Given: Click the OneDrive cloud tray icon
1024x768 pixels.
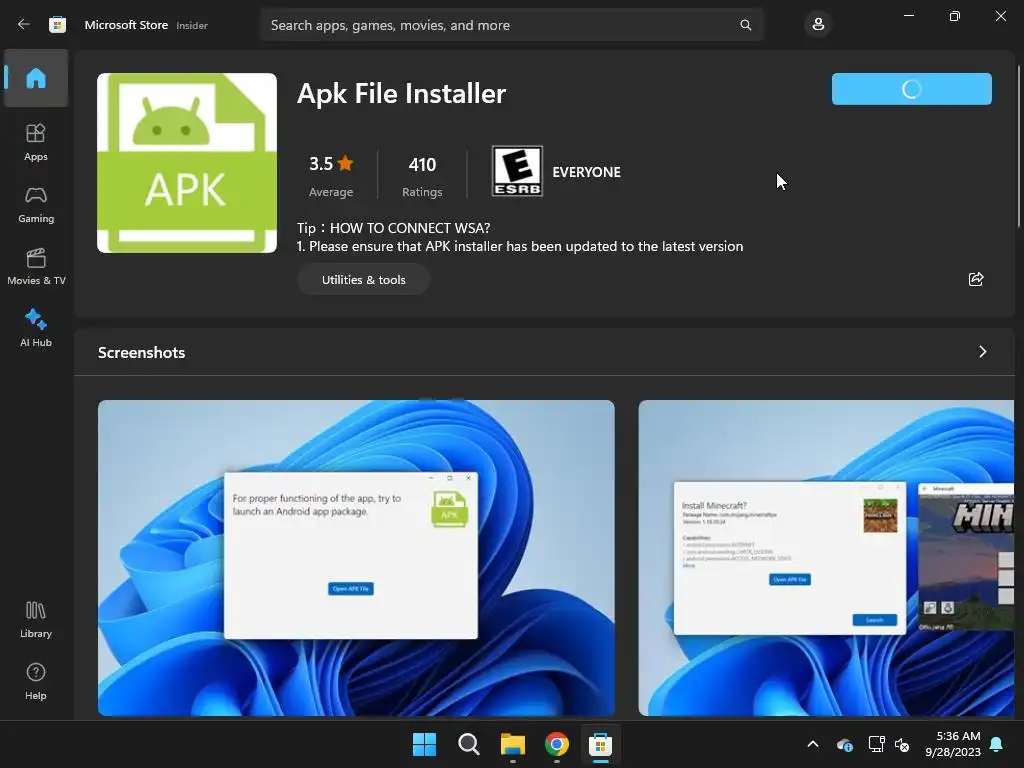Looking at the screenshot, I should click(x=845, y=744).
